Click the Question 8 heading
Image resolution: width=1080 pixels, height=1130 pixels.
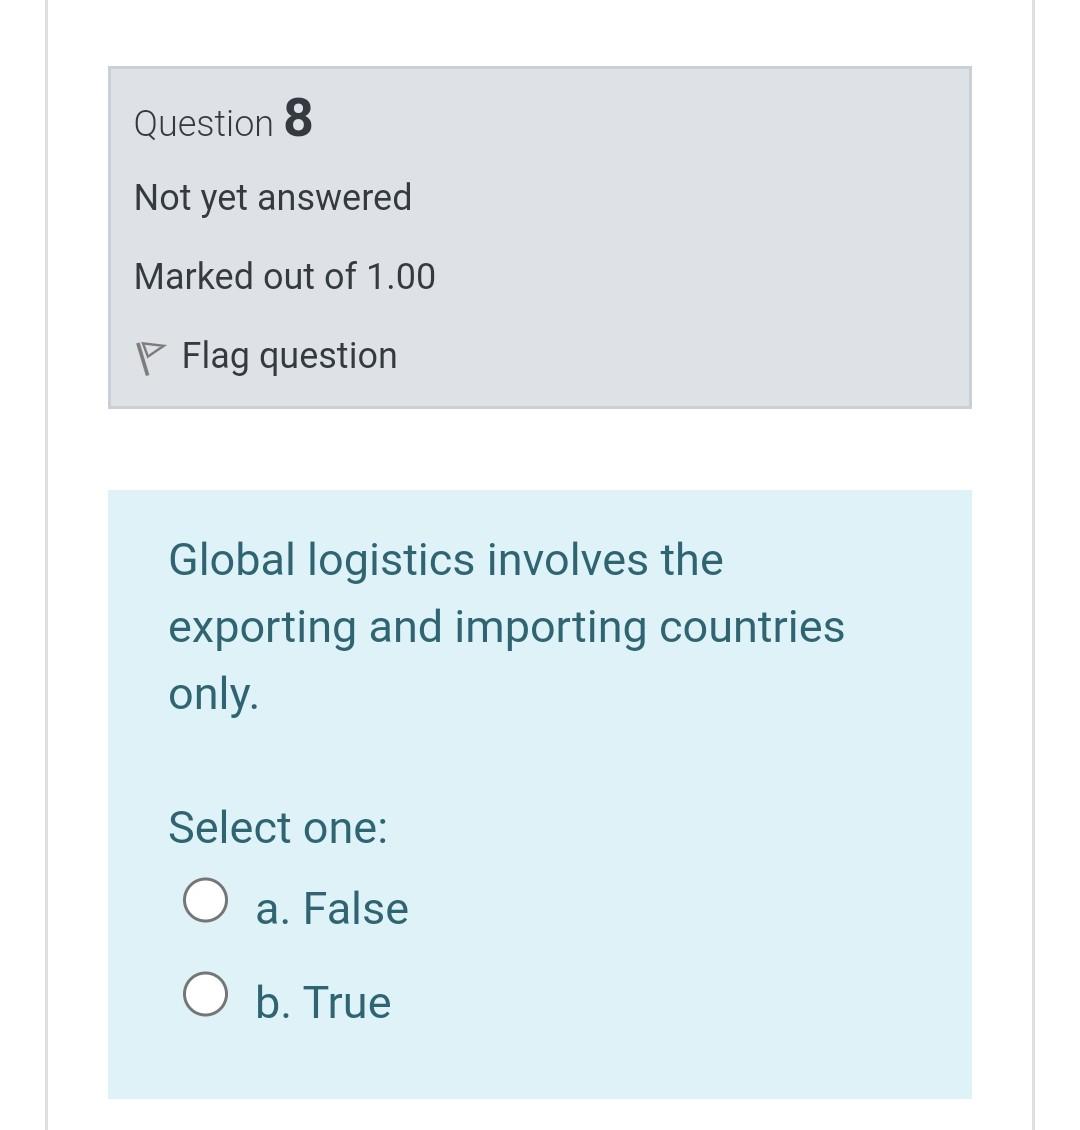222,122
